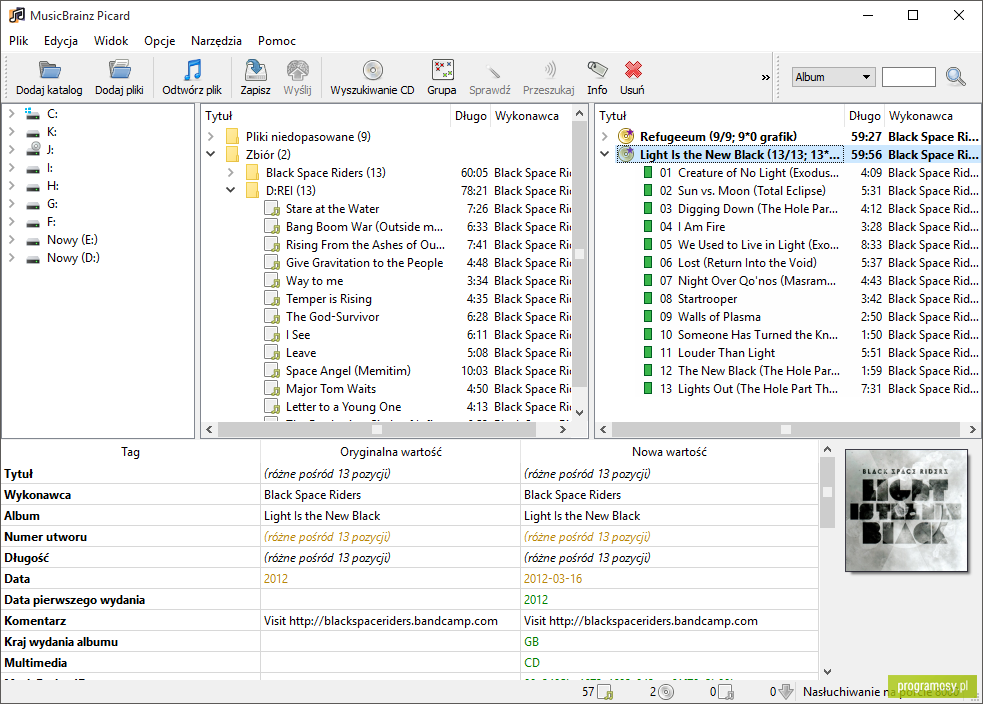Open the Info tag icon
This screenshot has width=983, height=704.
(x=597, y=70)
